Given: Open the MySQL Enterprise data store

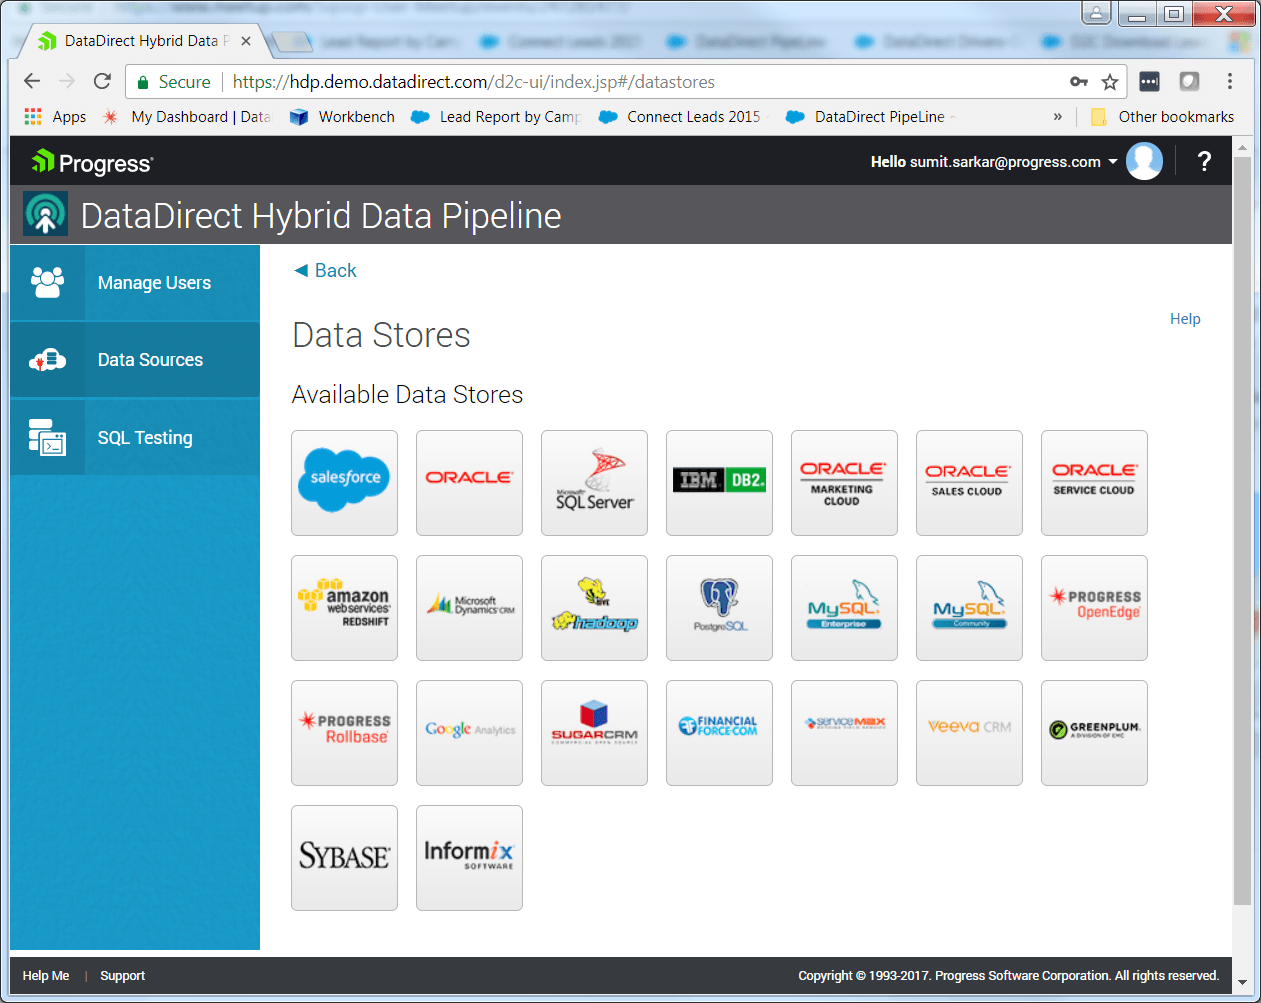Looking at the screenshot, I should pos(844,607).
